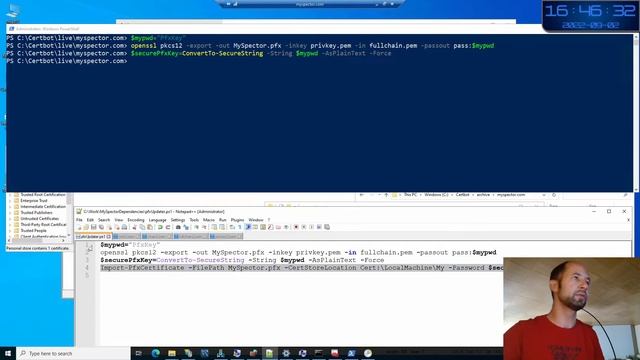Expand the Trusted Root Certification node
Image resolution: width=640 pixels, height=360 pixels.
point(10,195)
